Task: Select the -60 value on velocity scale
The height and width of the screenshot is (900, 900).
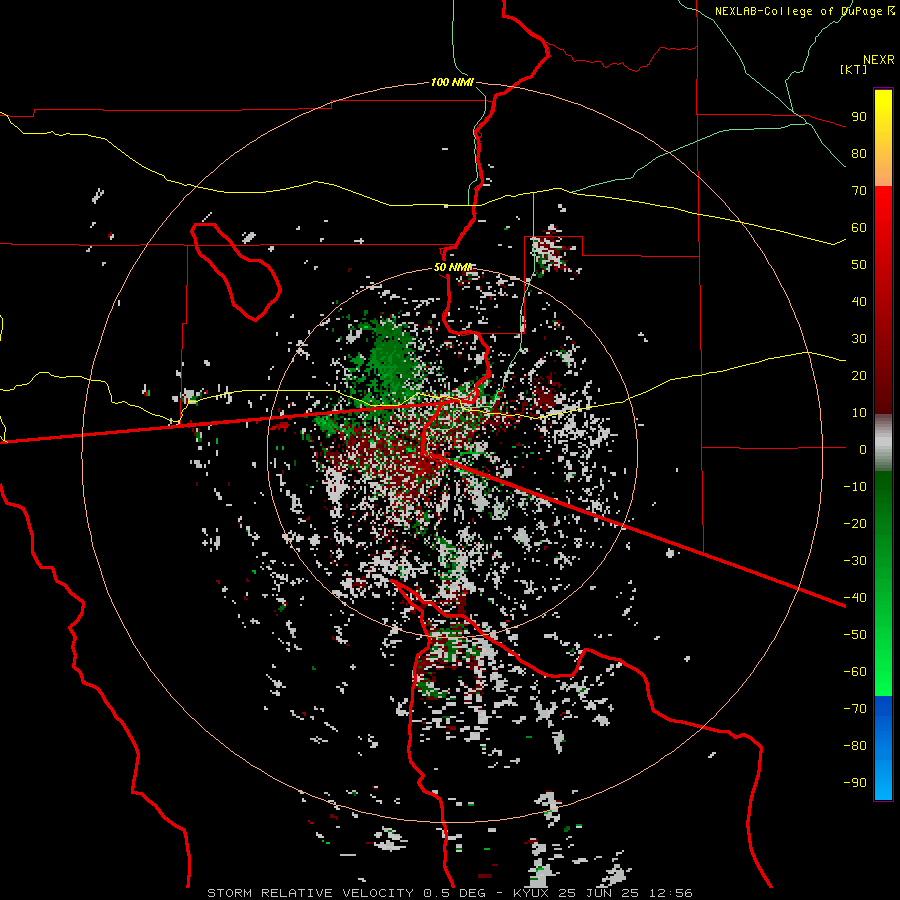Action: click(855, 672)
